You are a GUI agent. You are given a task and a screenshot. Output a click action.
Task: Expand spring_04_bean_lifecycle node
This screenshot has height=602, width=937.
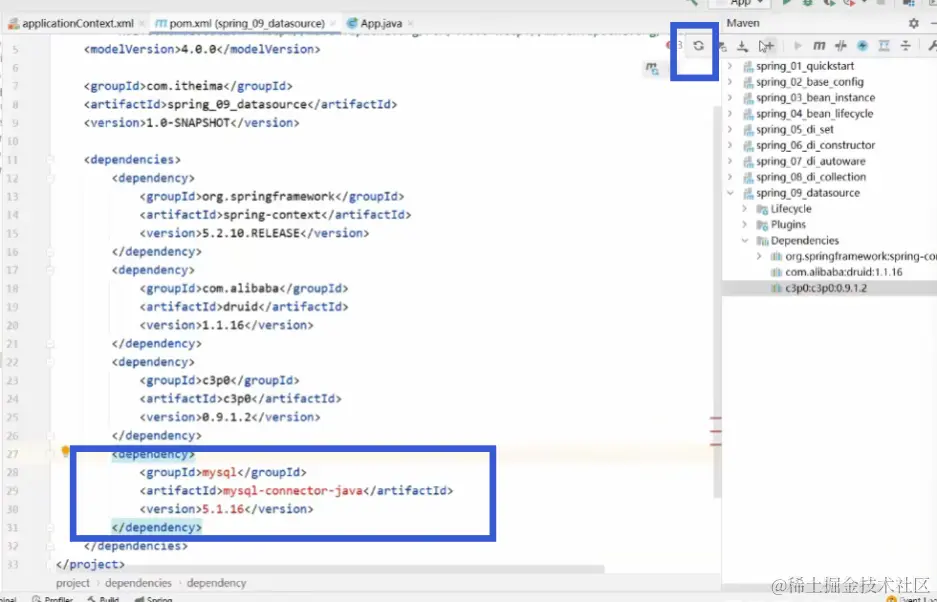pyautogui.click(x=730, y=114)
